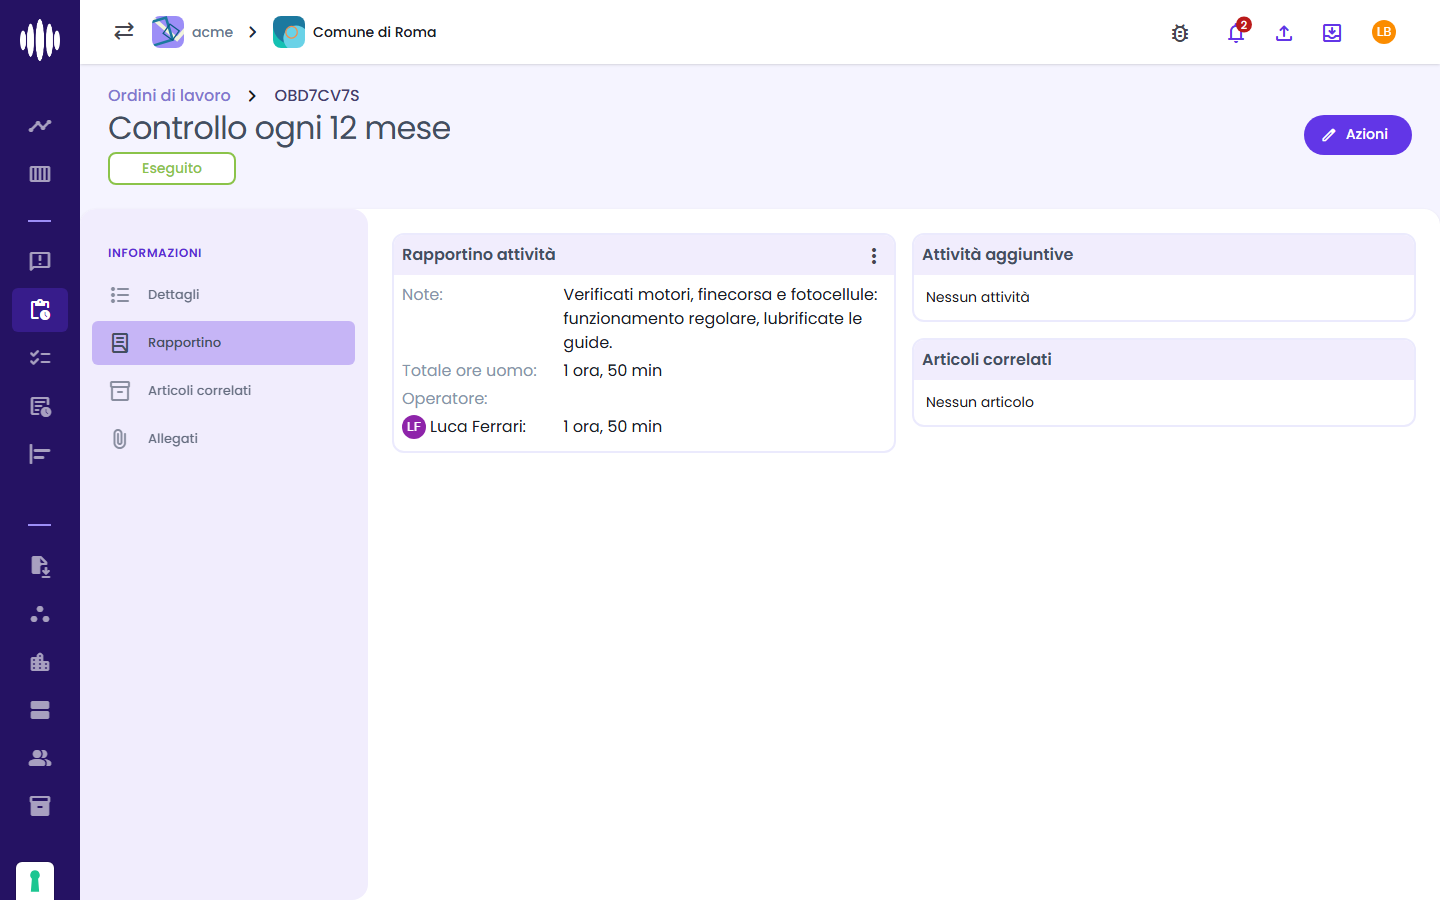Click the upload icon in header
Image resolution: width=1440 pixels, height=900 pixels.
click(1284, 33)
